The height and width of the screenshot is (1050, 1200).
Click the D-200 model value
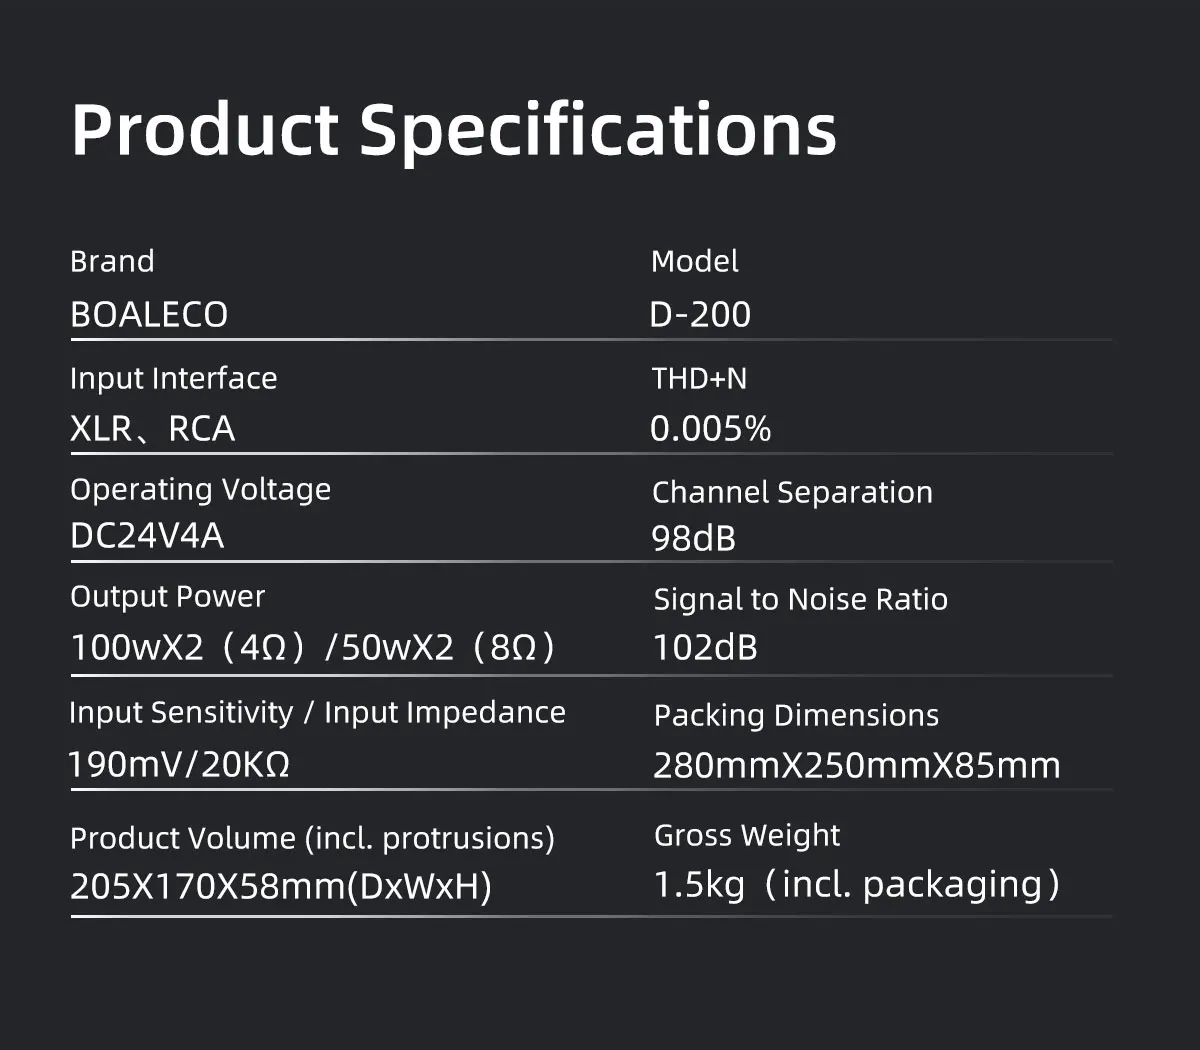(700, 315)
